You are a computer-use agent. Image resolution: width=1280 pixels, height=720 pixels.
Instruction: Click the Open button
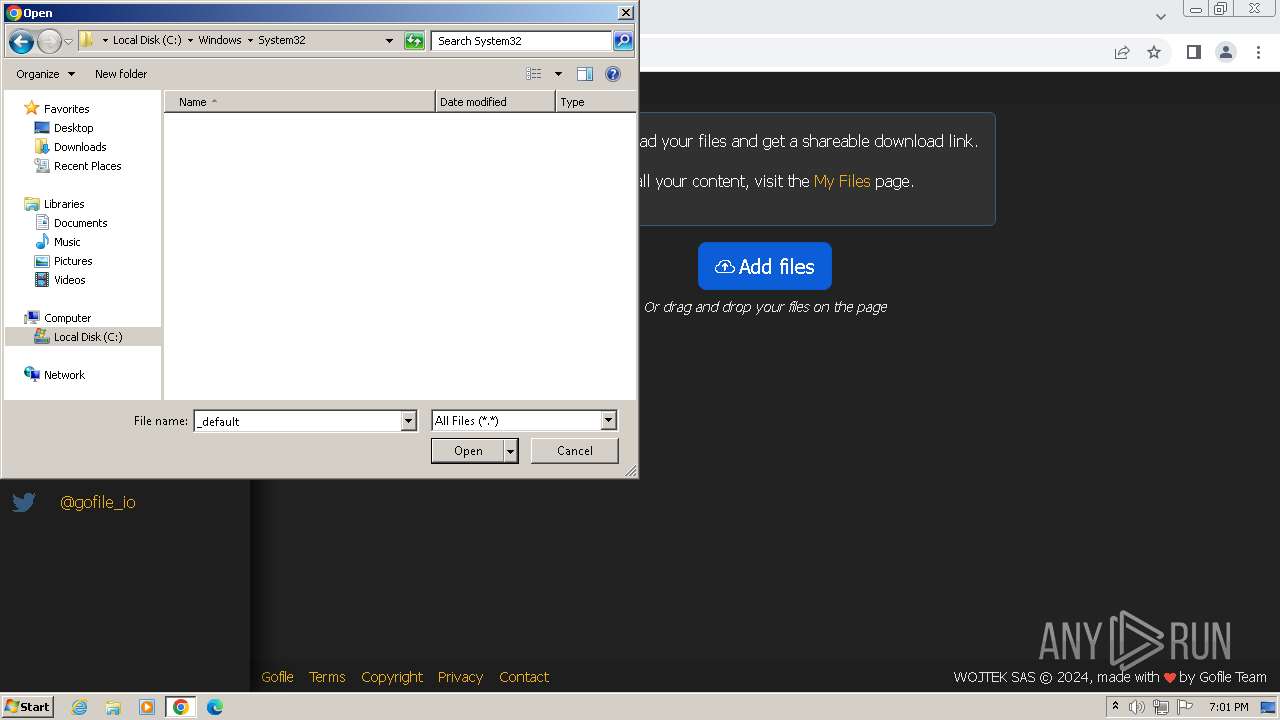click(x=467, y=451)
